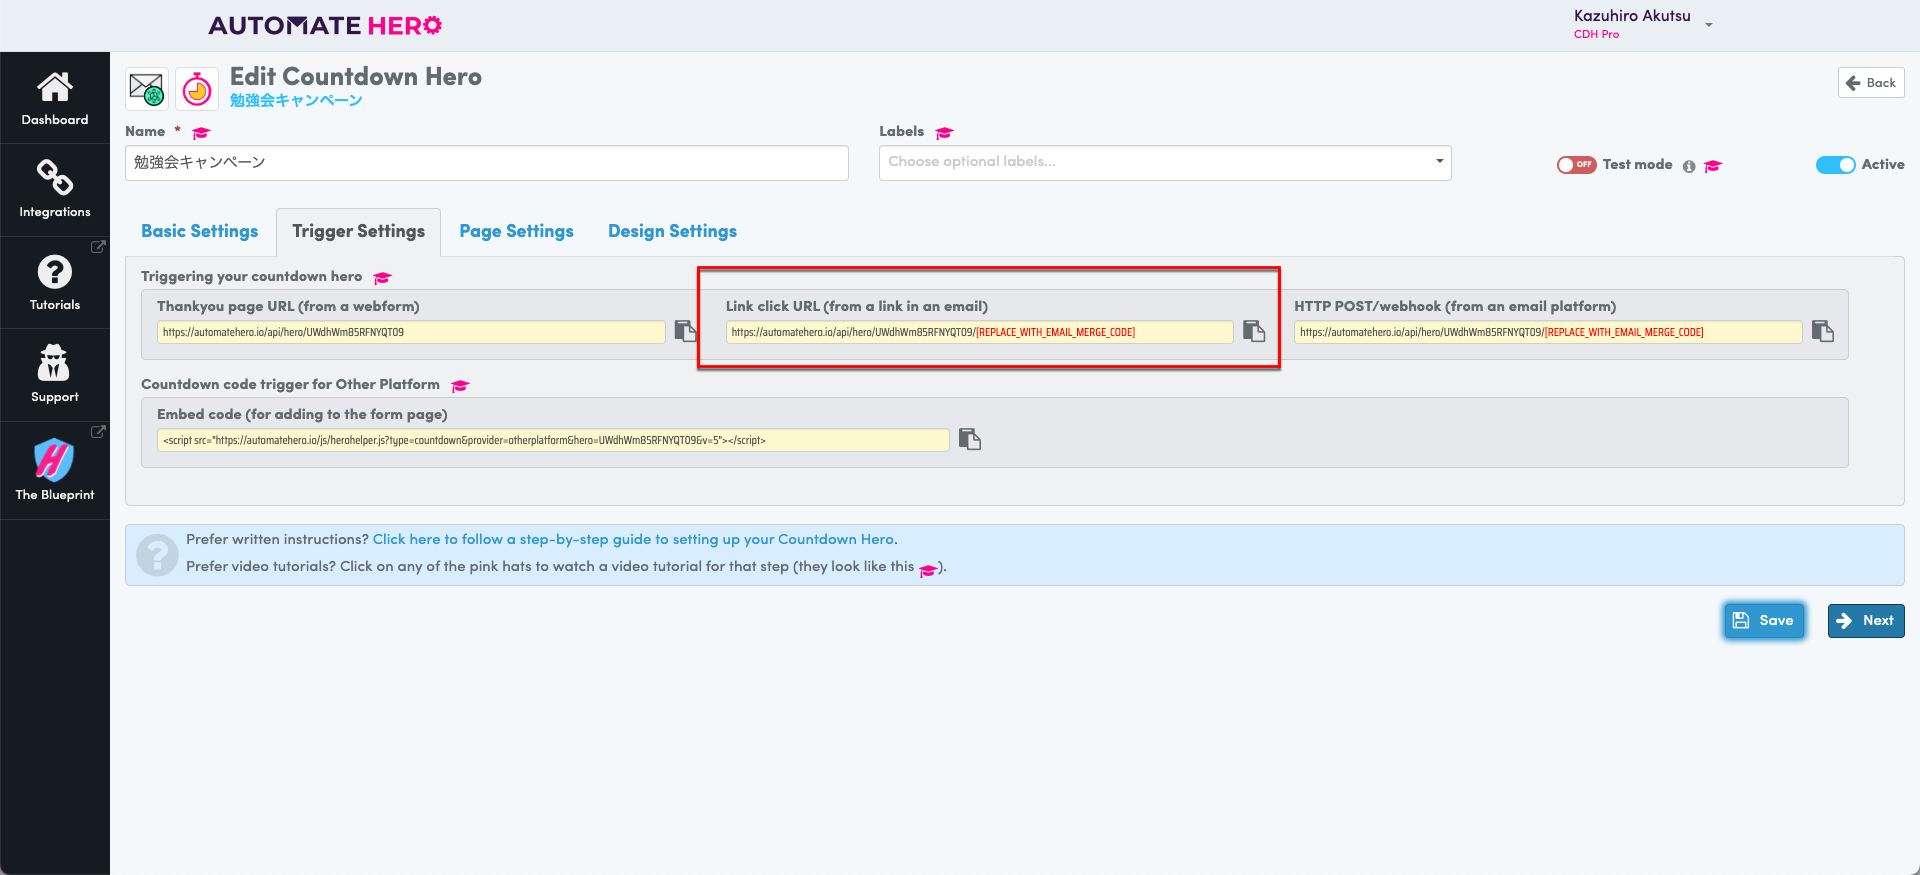Select the Thankyou page URL field
Viewport: 1920px width, 875px height.
[x=411, y=332]
